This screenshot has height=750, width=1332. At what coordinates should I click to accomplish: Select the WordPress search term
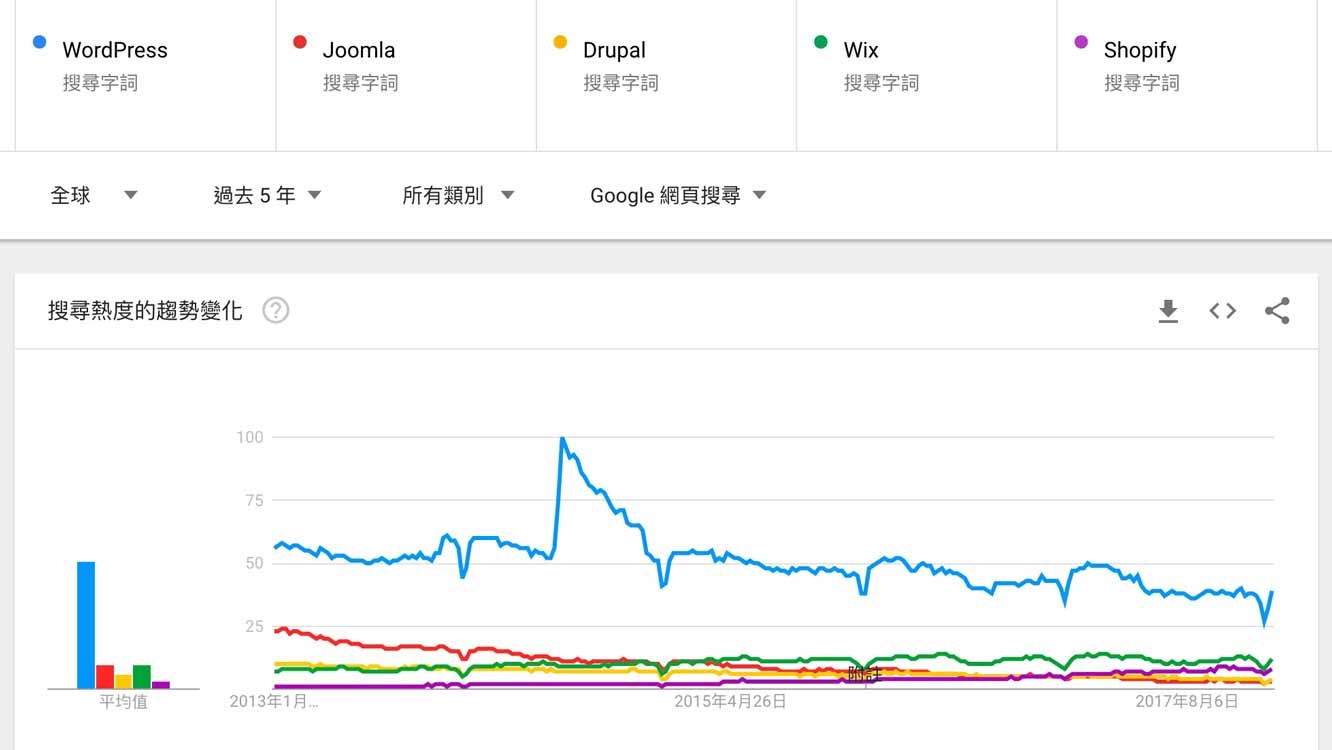[x=115, y=50]
